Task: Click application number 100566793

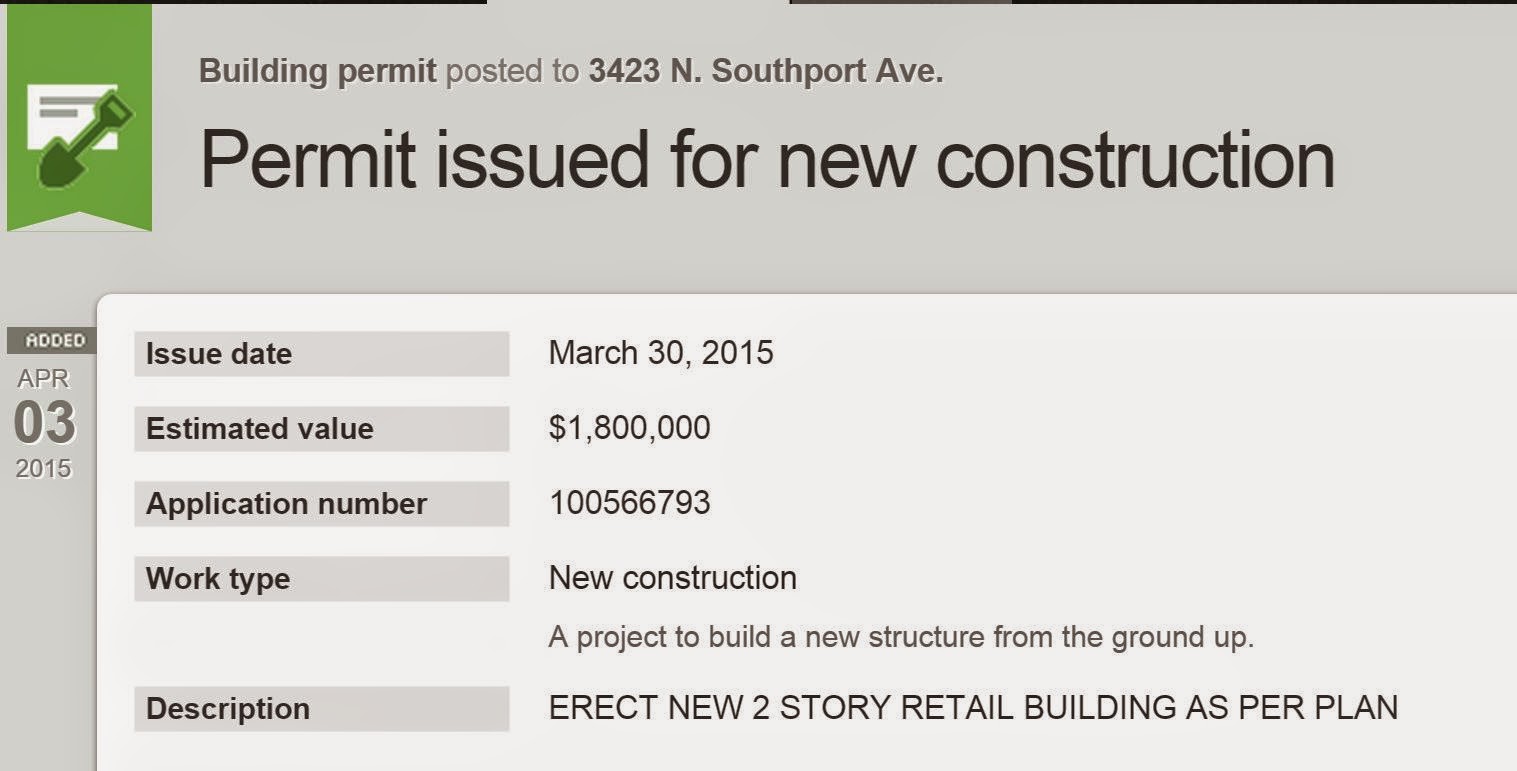Action: pos(629,502)
